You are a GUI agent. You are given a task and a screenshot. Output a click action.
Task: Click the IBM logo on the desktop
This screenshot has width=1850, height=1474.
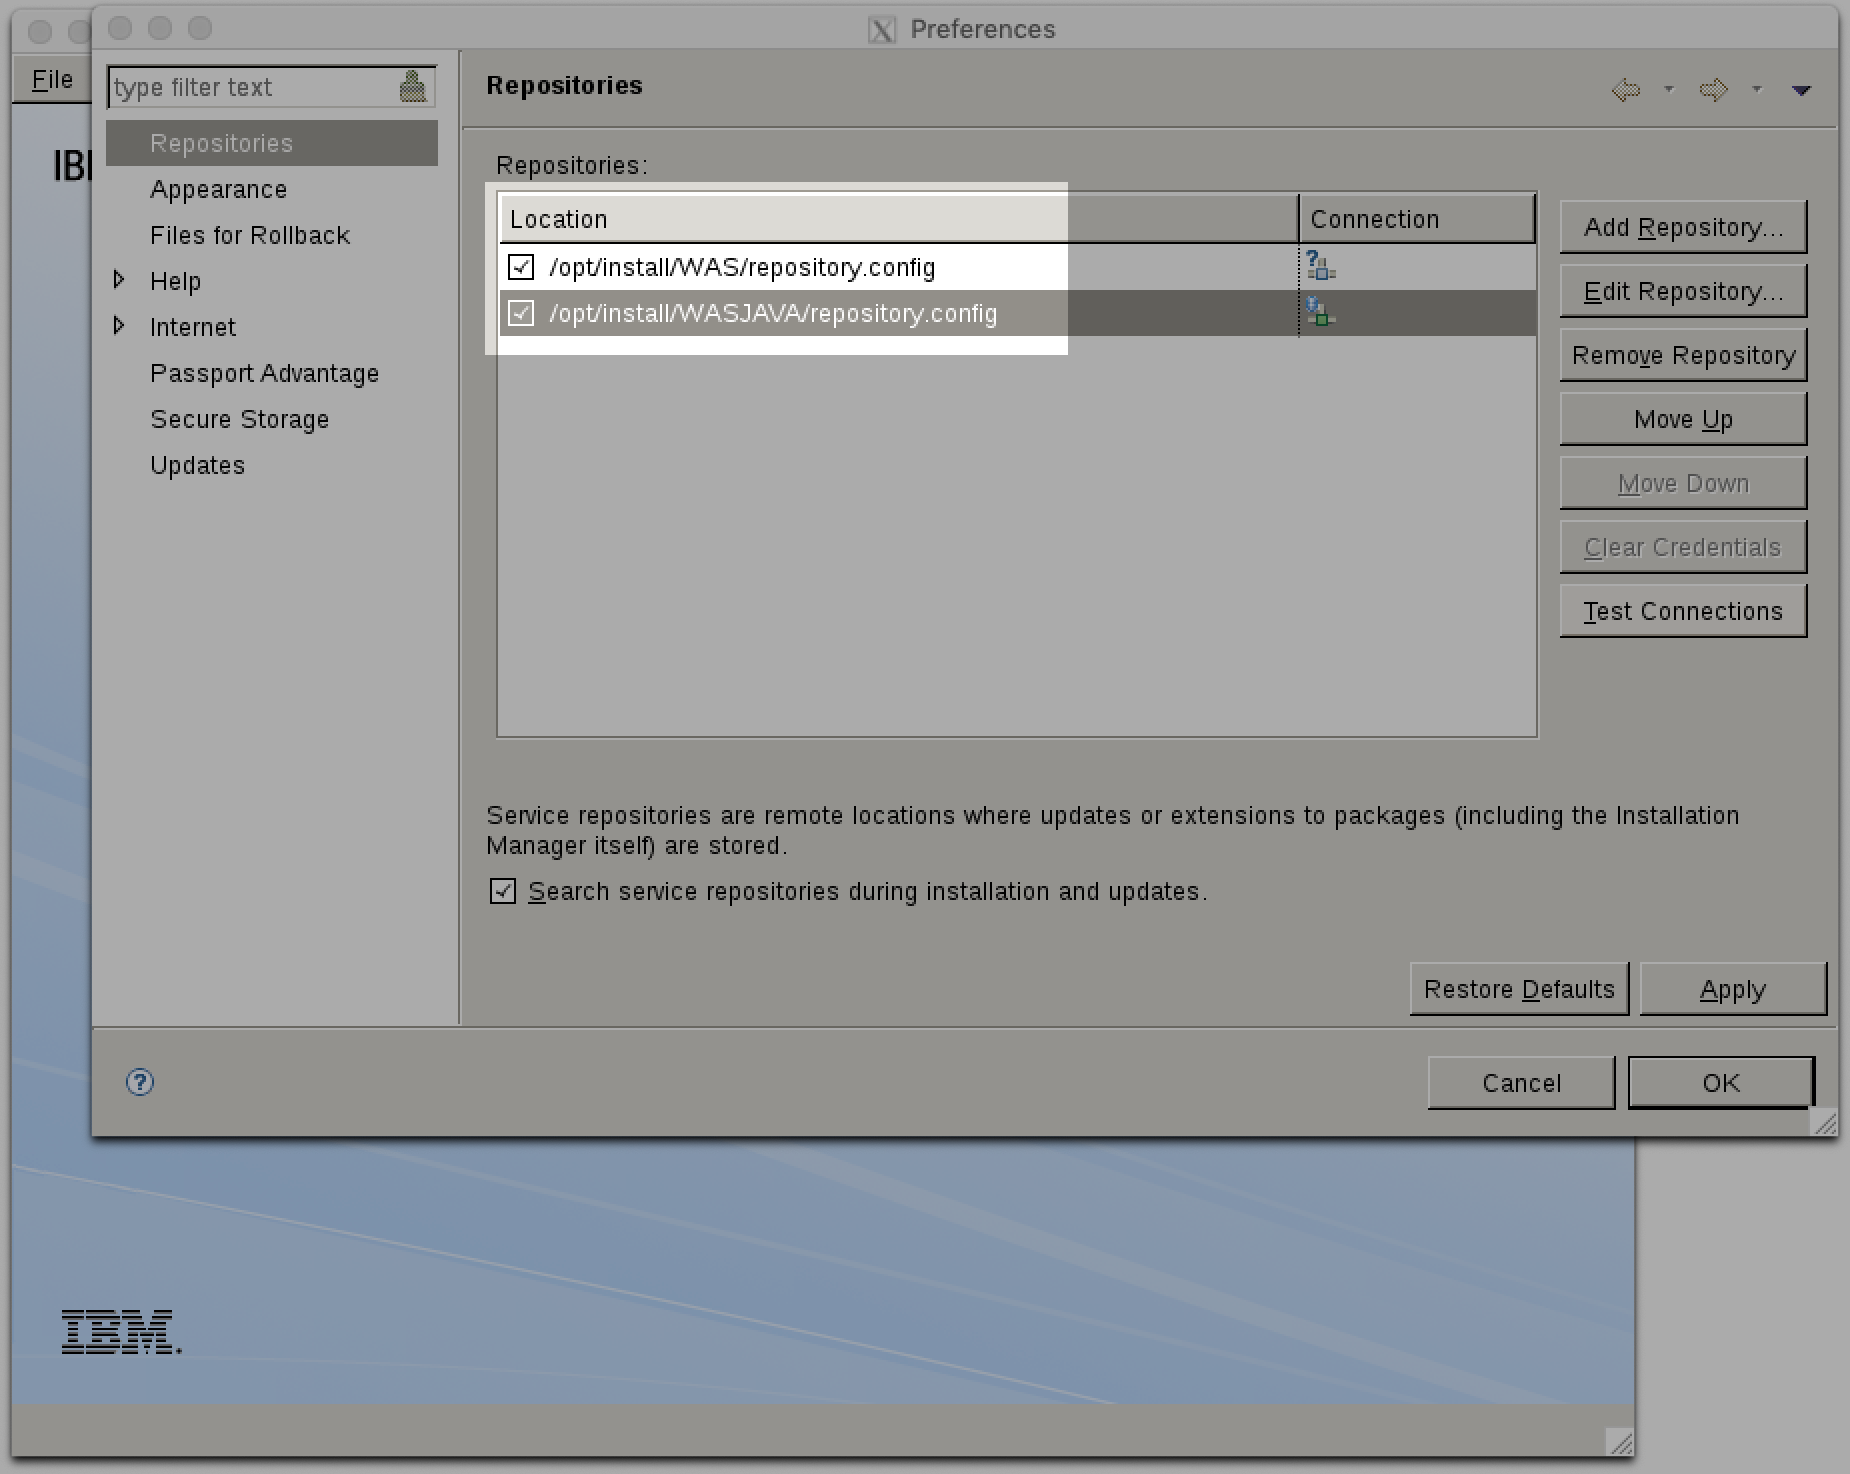coord(120,1331)
